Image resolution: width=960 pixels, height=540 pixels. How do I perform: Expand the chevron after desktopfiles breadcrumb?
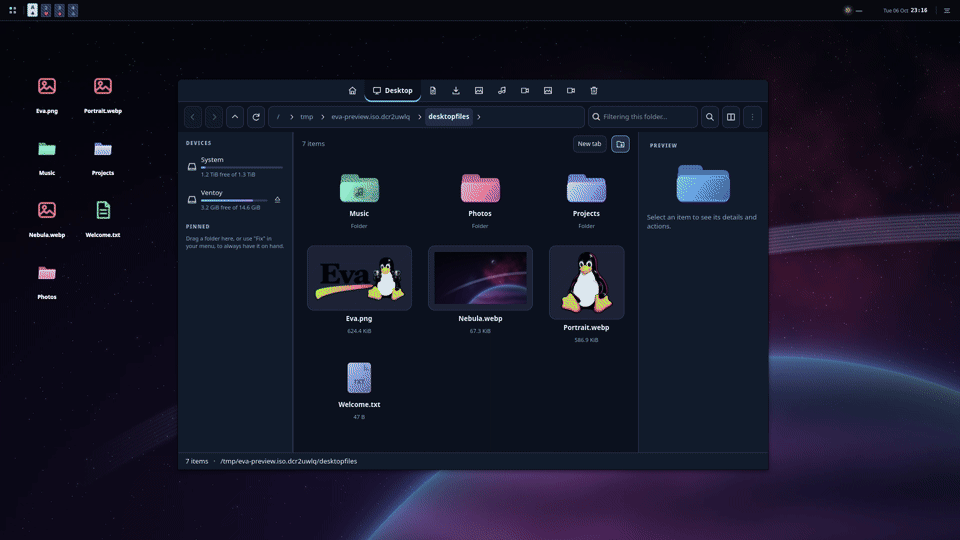[x=479, y=117]
